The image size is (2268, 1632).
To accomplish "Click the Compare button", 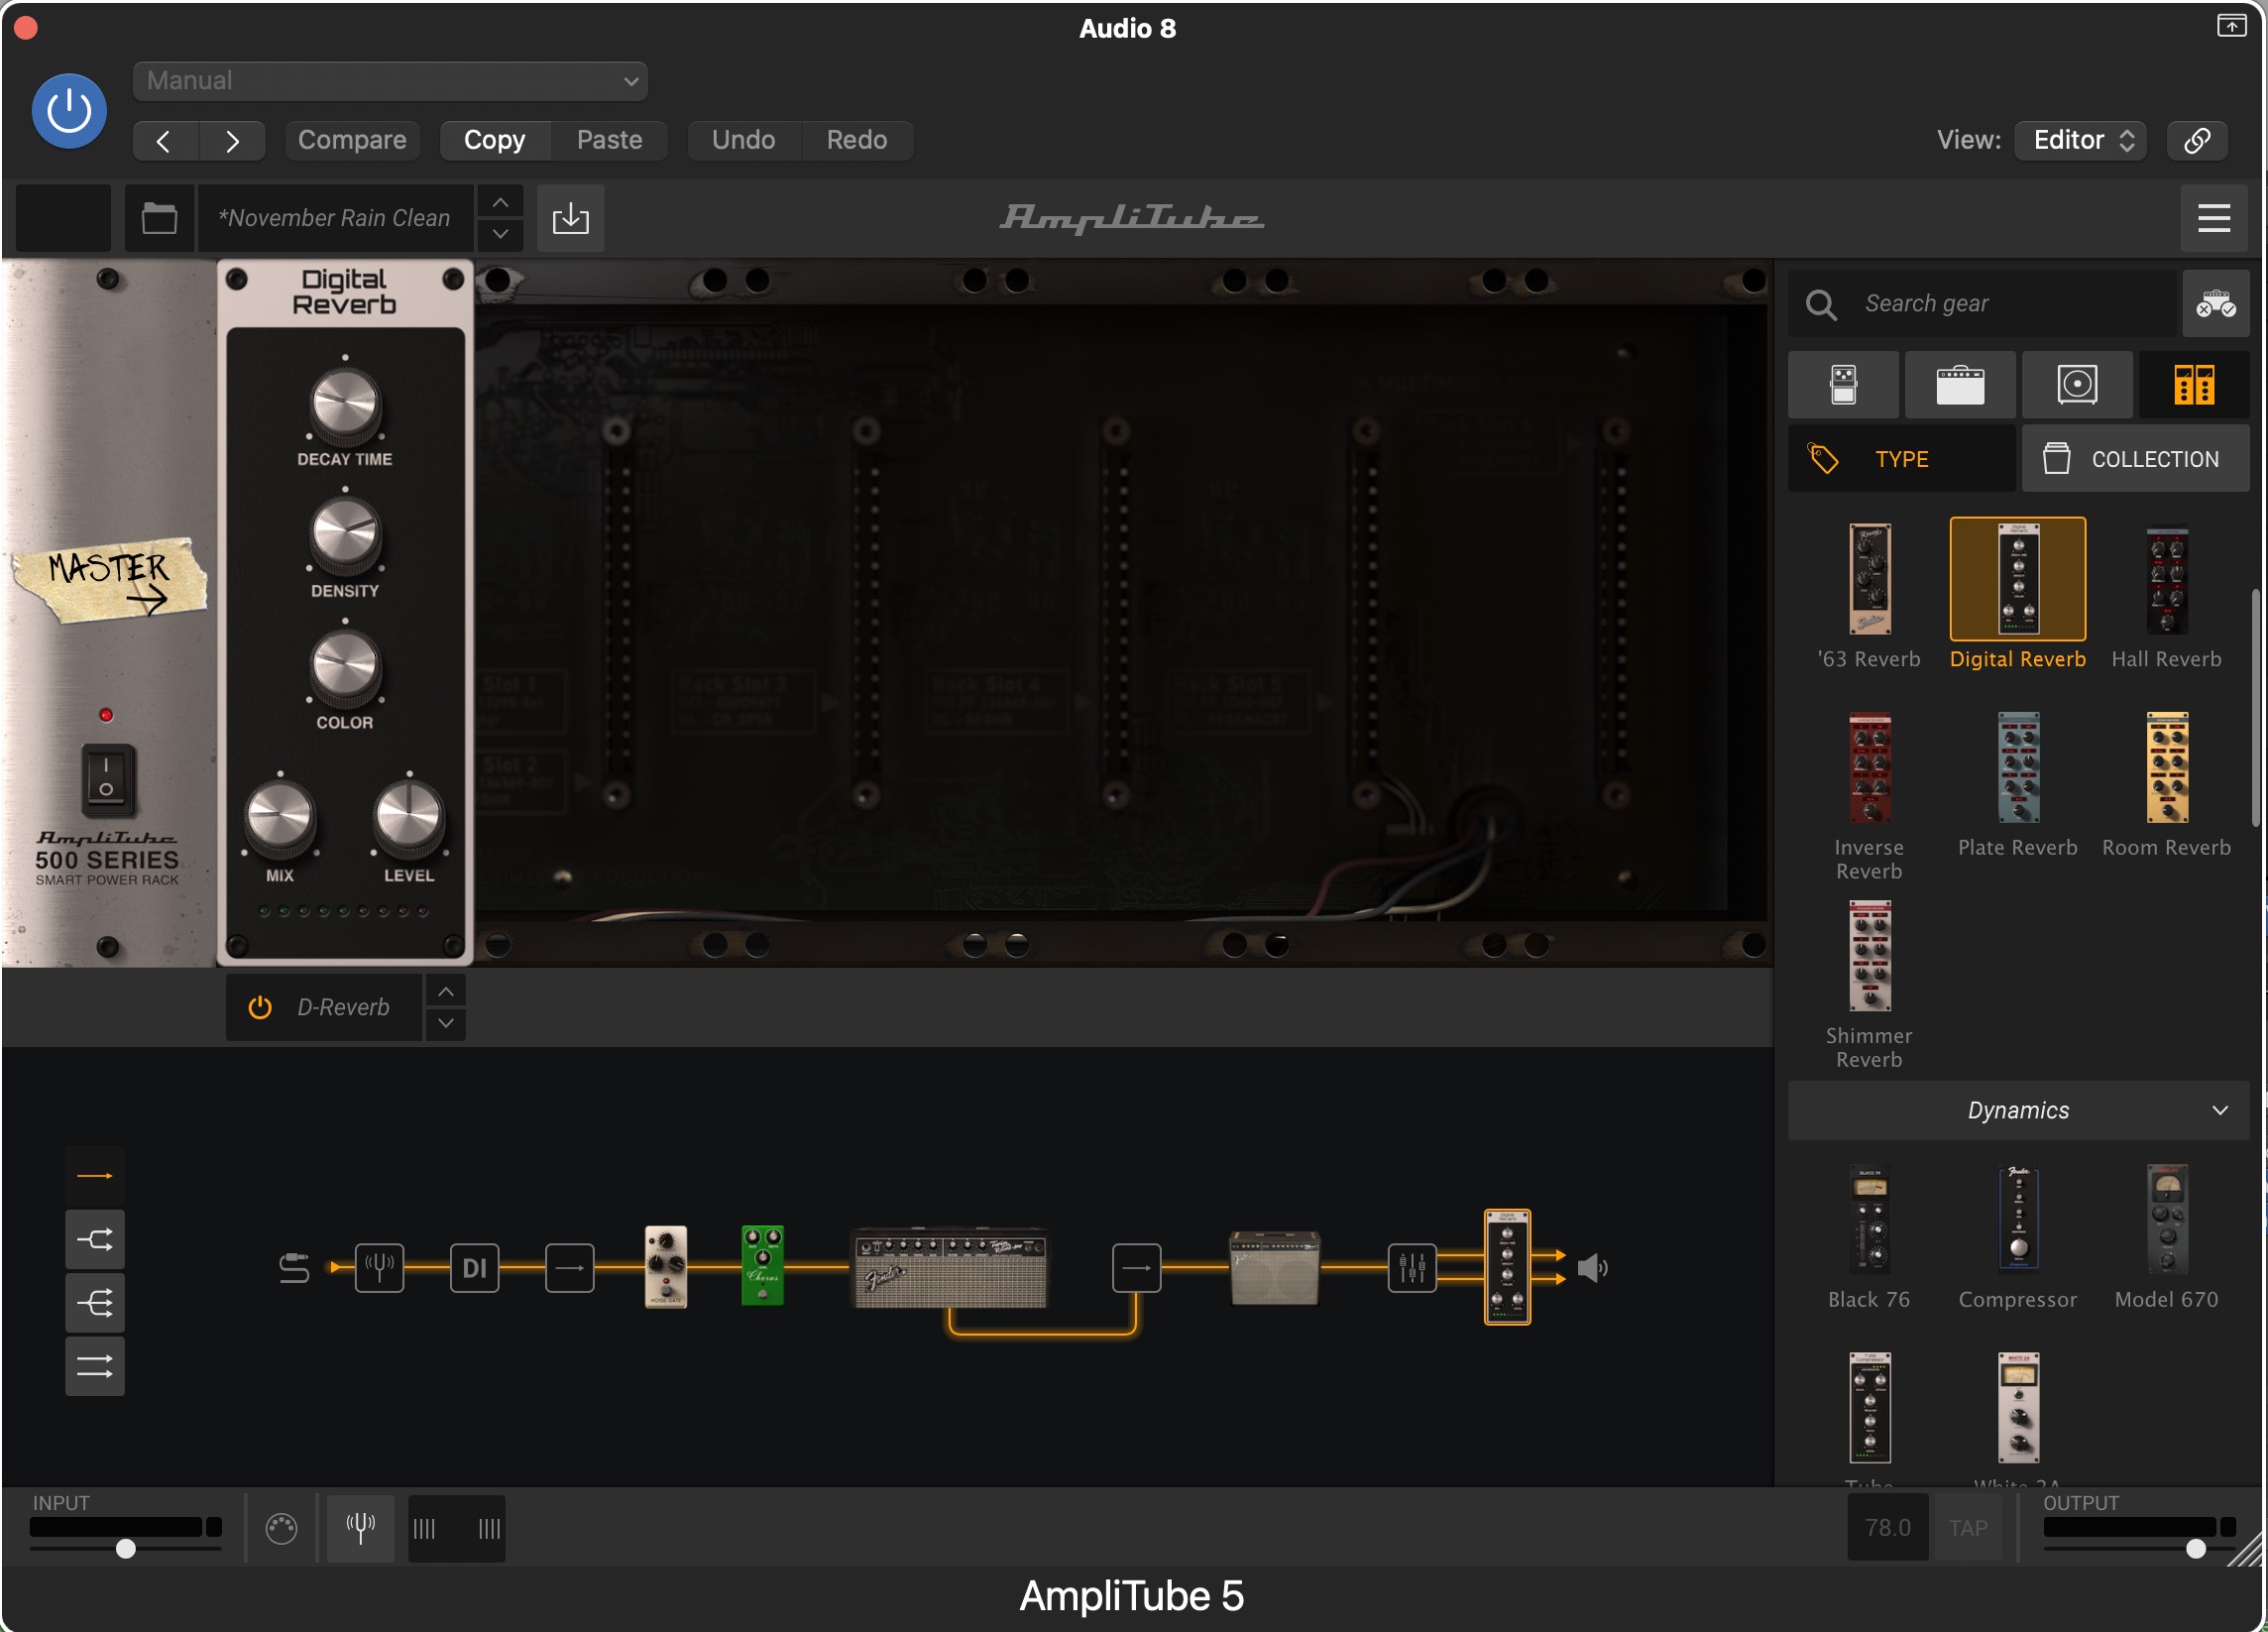I will tap(352, 140).
